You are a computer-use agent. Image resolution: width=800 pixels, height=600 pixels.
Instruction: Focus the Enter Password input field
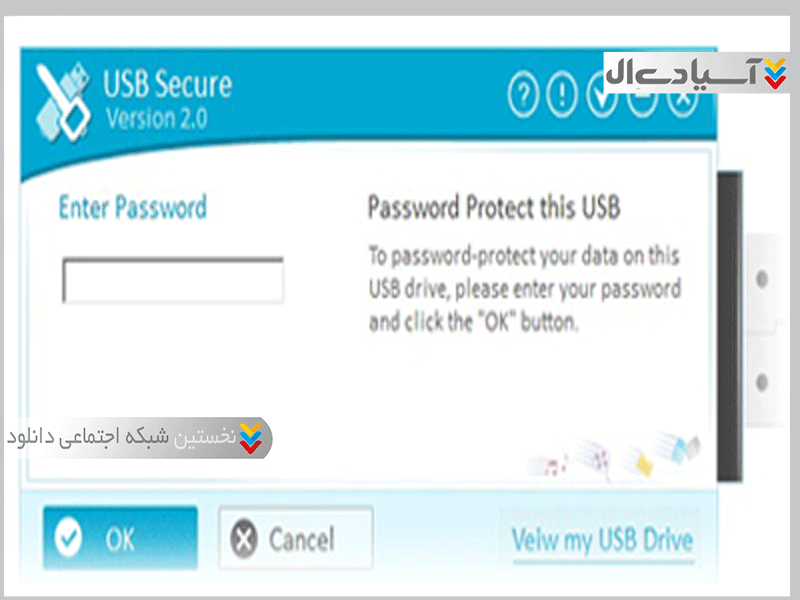coord(173,280)
